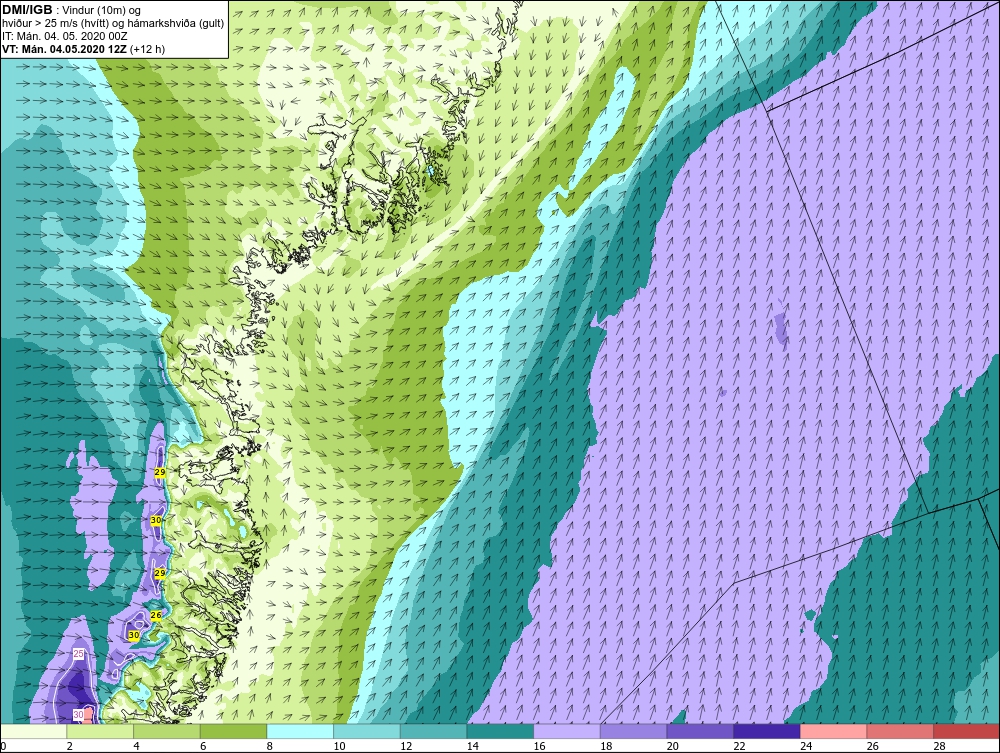Click the "6" value on the color scale

(x=202, y=746)
